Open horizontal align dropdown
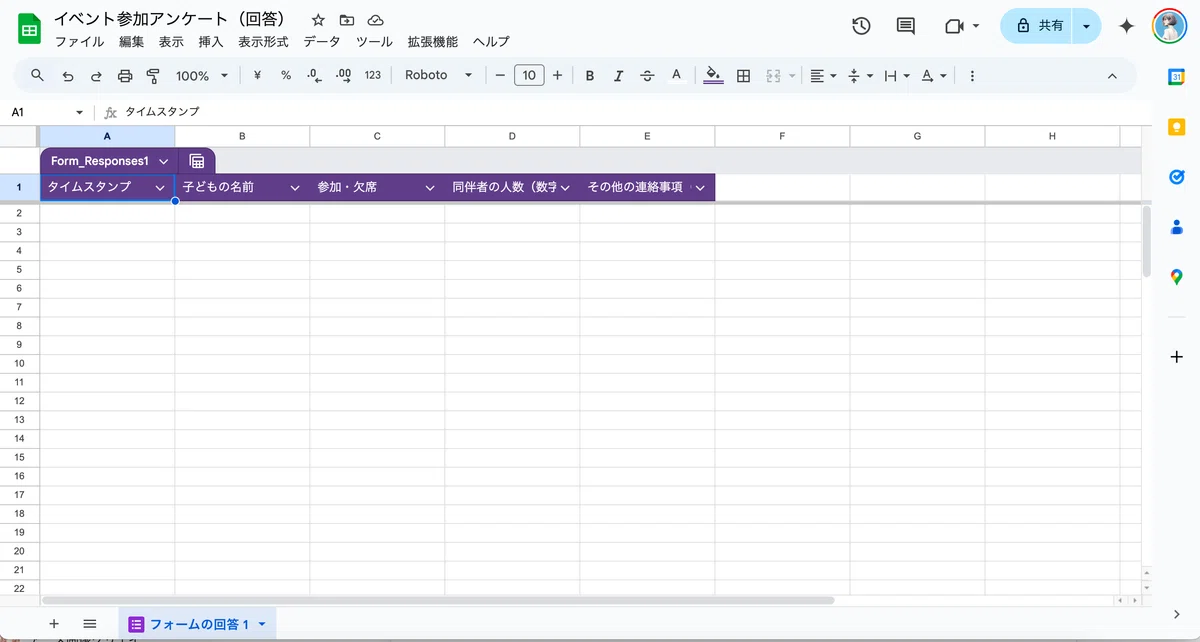1200x642 pixels. [x=823, y=75]
